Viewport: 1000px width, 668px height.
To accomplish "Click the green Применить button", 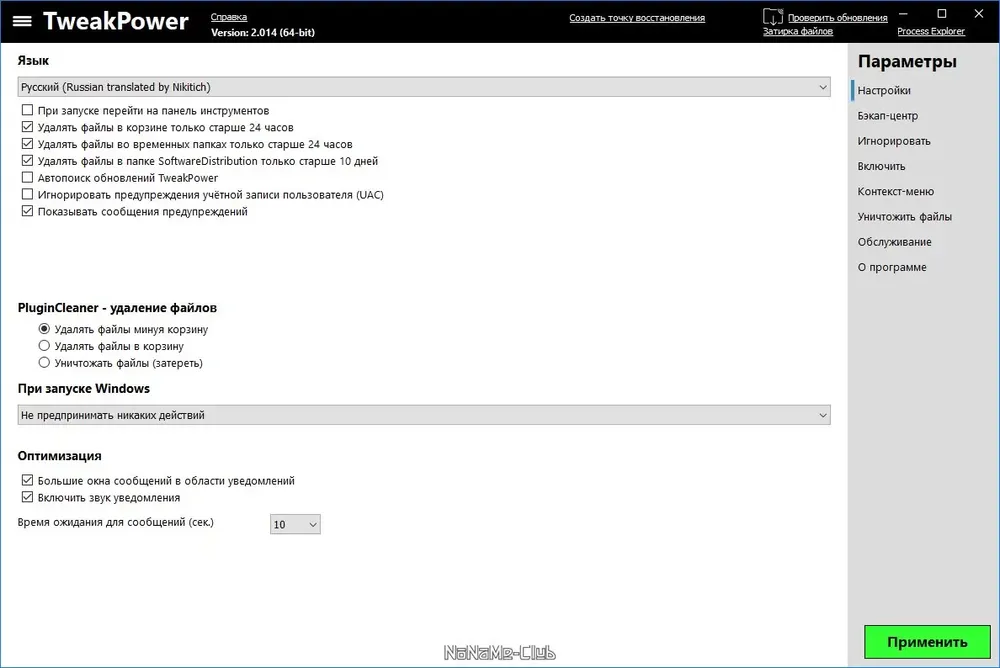I will (927, 642).
